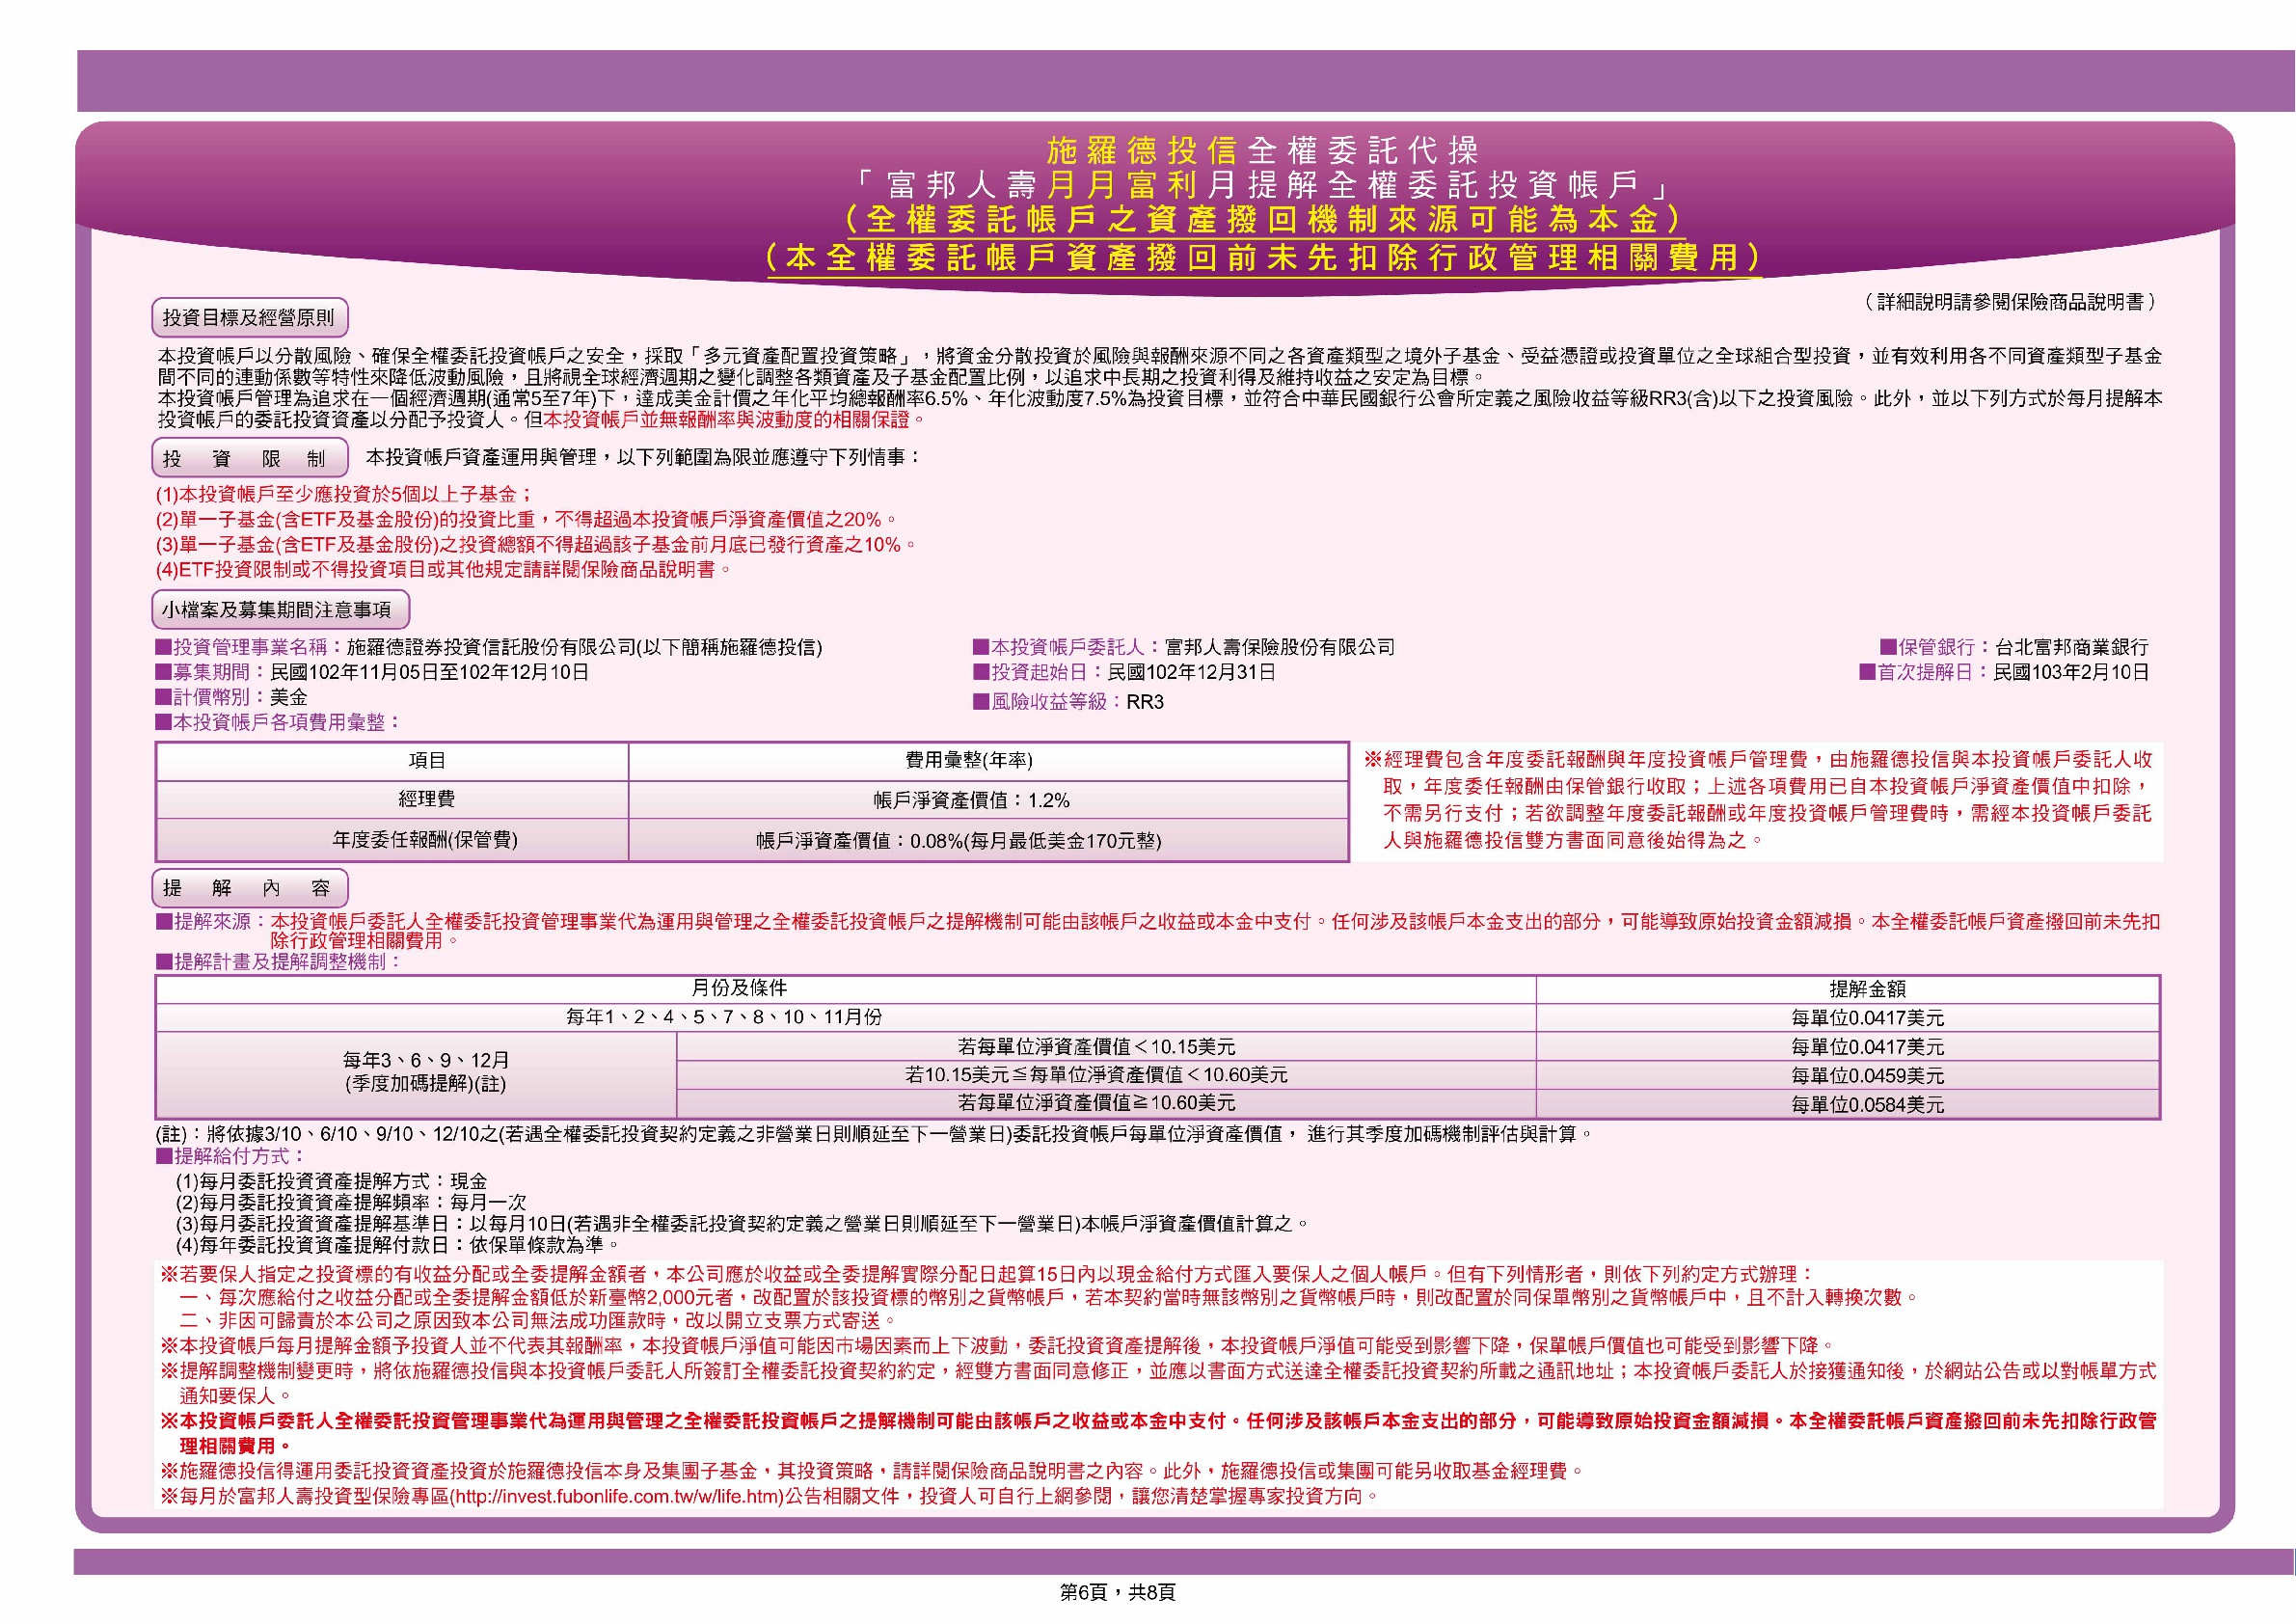Click the 經理費 table cell
This screenshot has width=2296, height=1624.
point(392,800)
